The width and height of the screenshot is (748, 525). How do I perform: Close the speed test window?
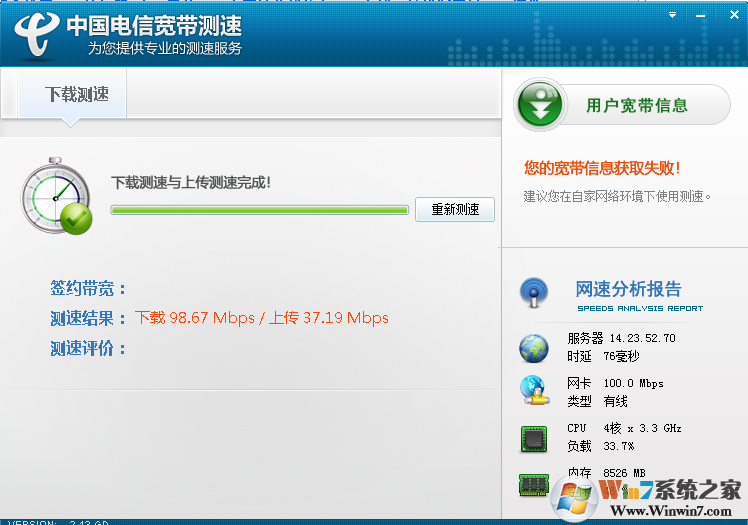coord(734,15)
